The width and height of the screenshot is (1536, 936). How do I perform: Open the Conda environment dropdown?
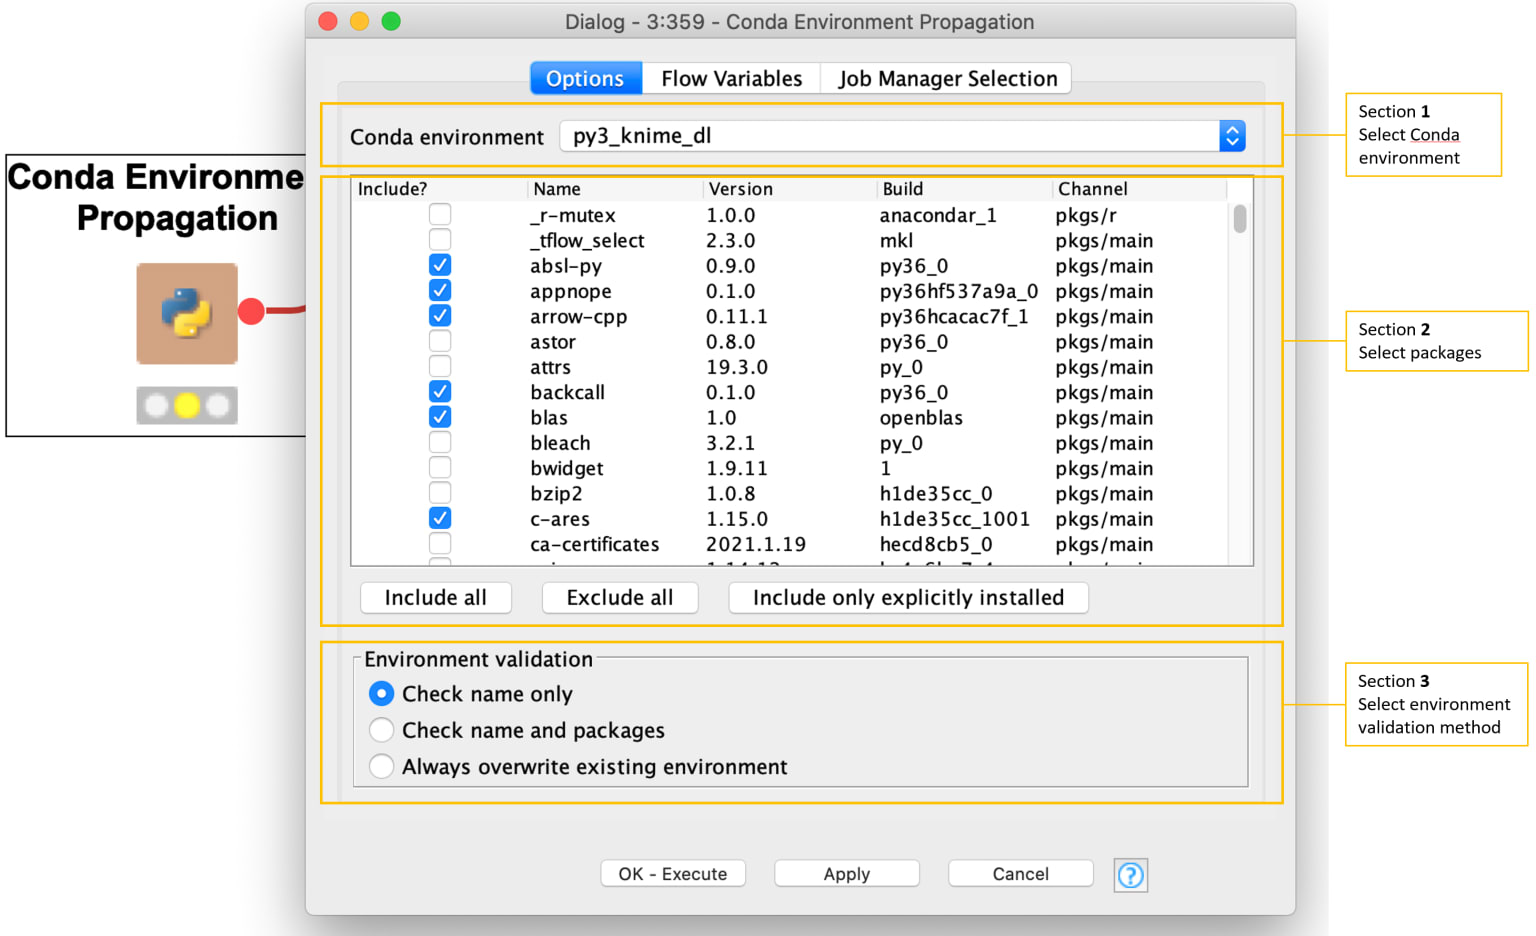click(903, 136)
